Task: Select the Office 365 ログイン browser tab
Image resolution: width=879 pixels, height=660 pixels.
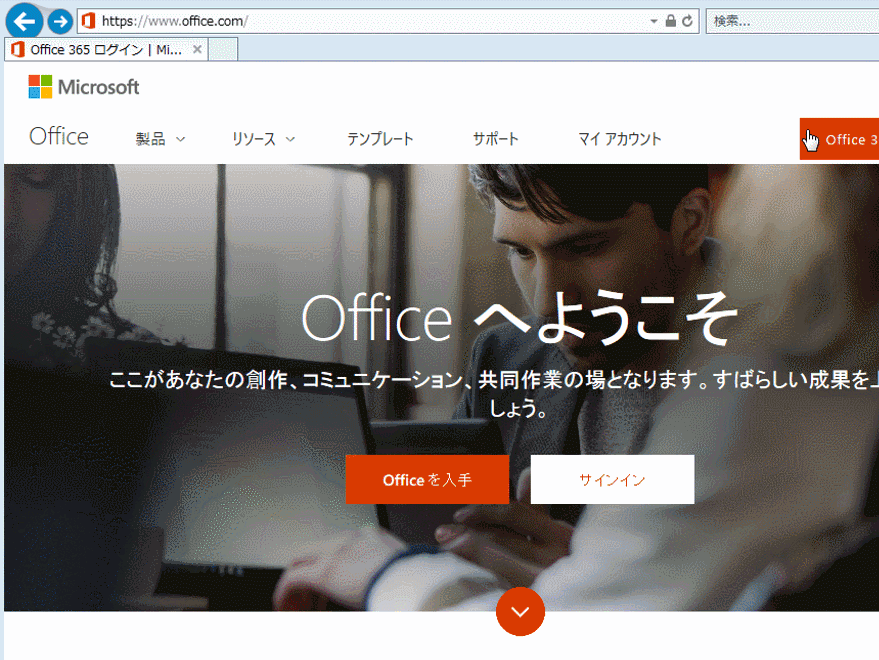Action: (x=107, y=49)
